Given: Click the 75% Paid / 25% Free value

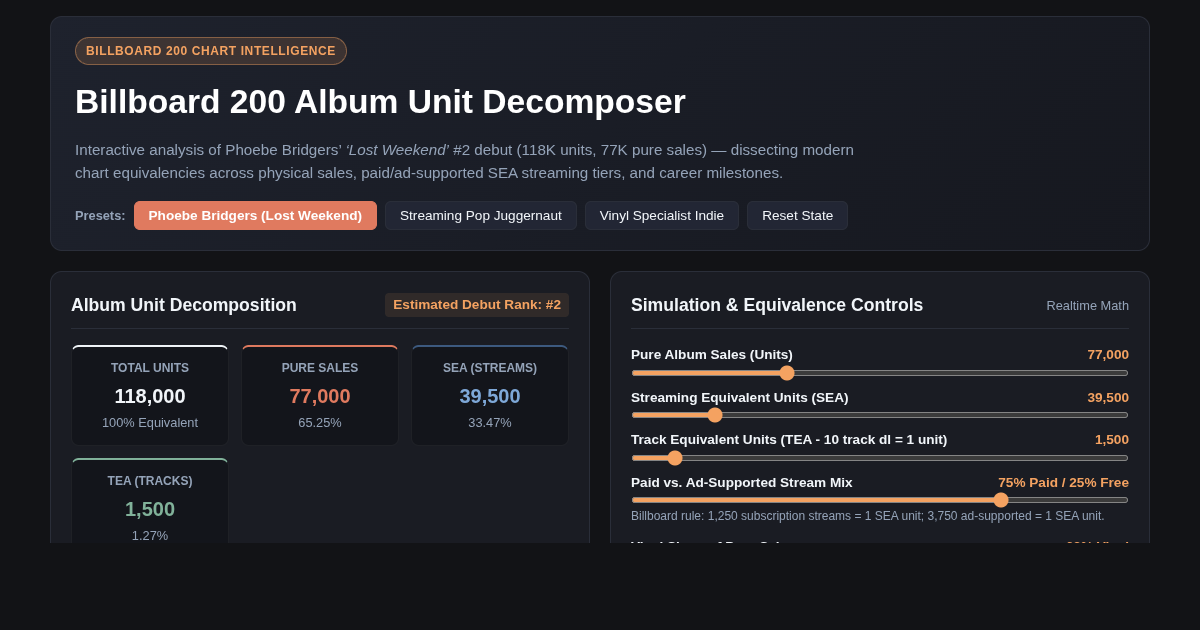Looking at the screenshot, I should [1063, 482].
